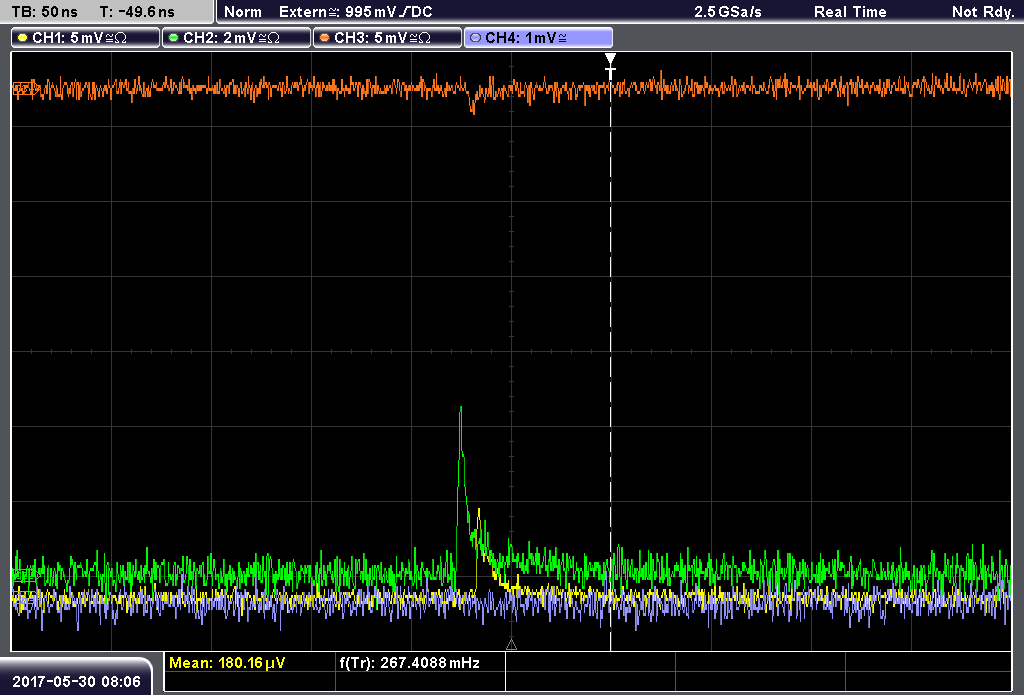Select the CH2: 2 mV channel tab
Viewport: 1024px width, 695px height.
pyautogui.click(x=236, y=38)
